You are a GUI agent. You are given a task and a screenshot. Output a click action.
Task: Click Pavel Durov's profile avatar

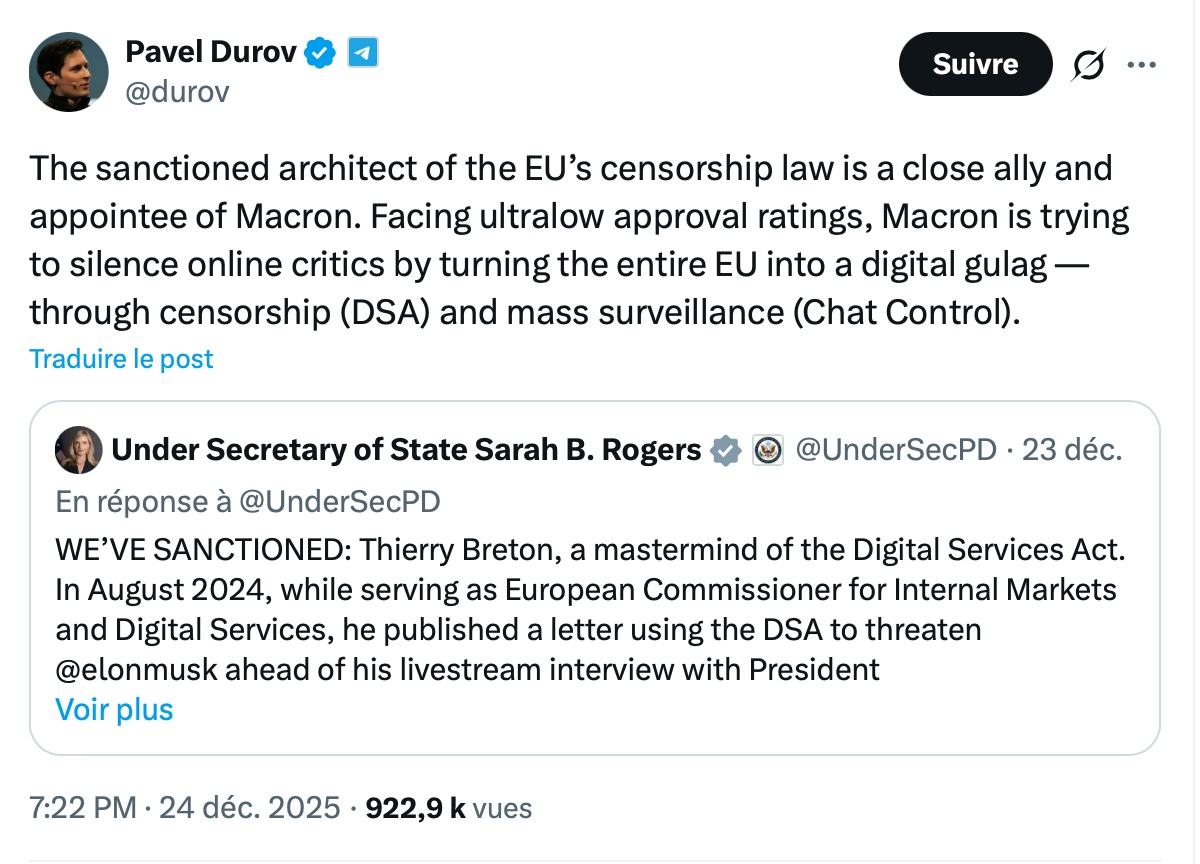(x=68, y=71)
